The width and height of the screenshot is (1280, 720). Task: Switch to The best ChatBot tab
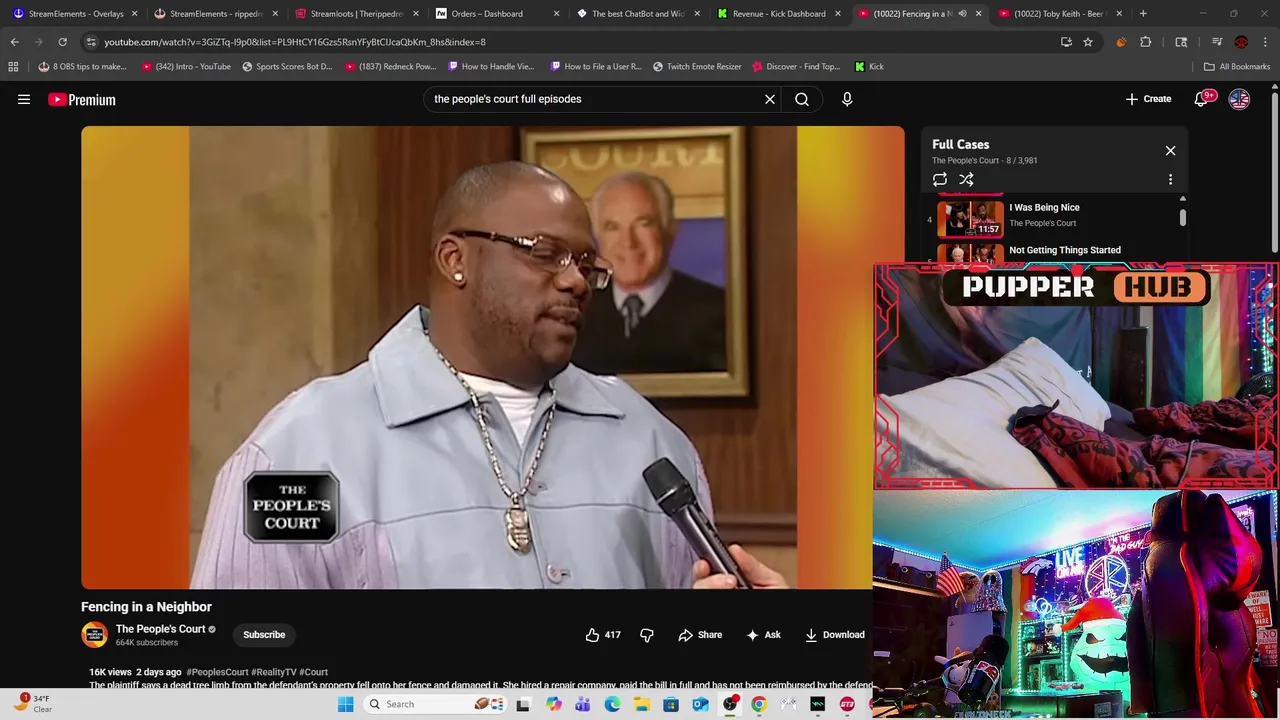coord(636,14)
